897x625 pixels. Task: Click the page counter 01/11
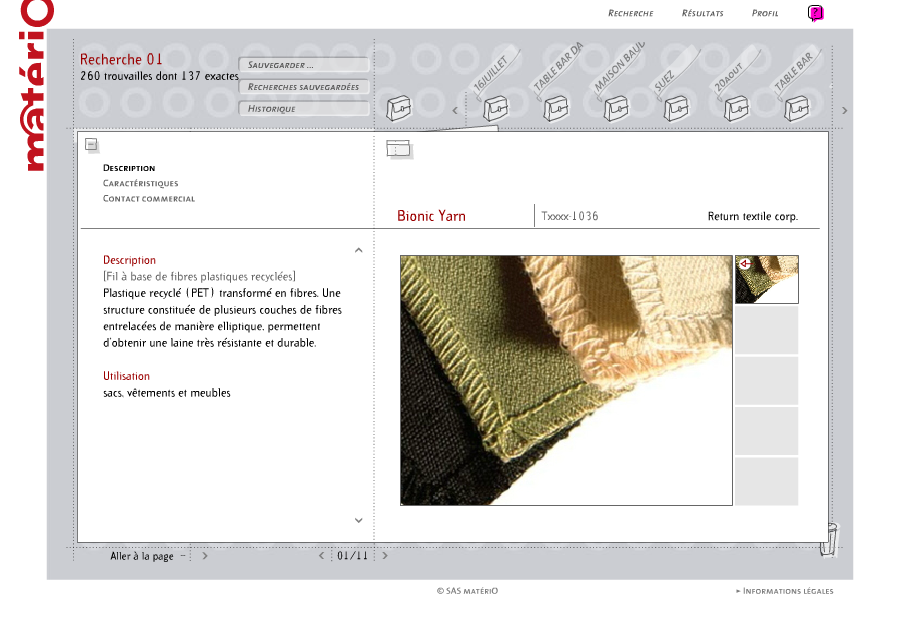coord(352,555)
